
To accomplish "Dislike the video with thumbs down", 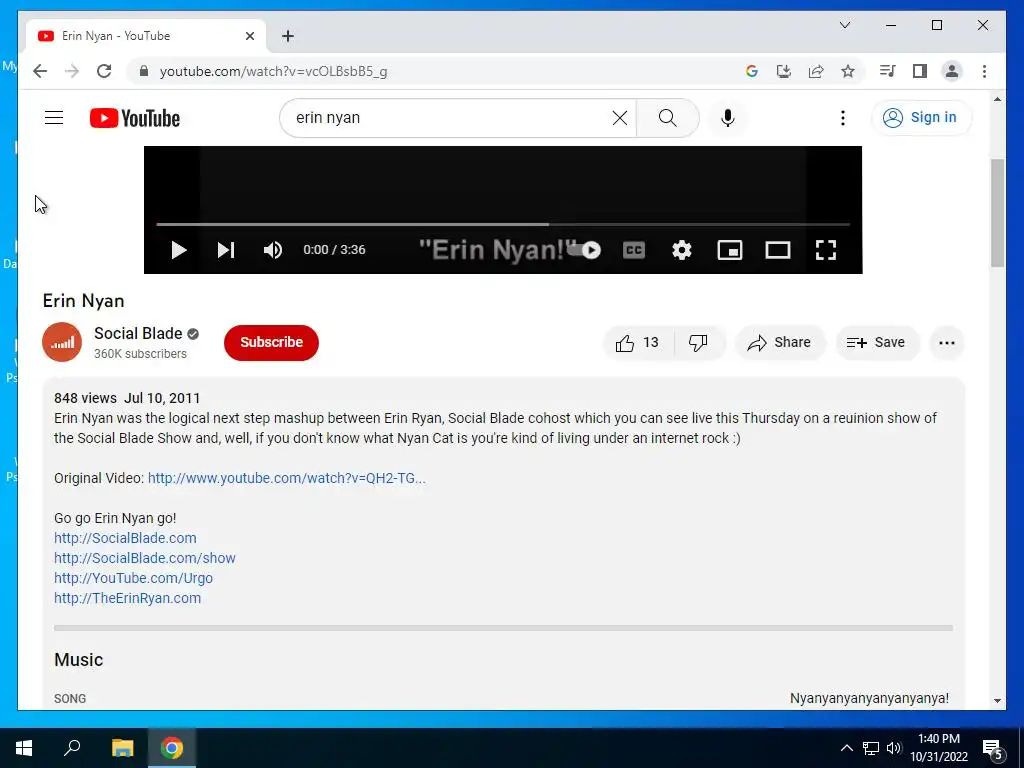I will (x=698, y=342).
